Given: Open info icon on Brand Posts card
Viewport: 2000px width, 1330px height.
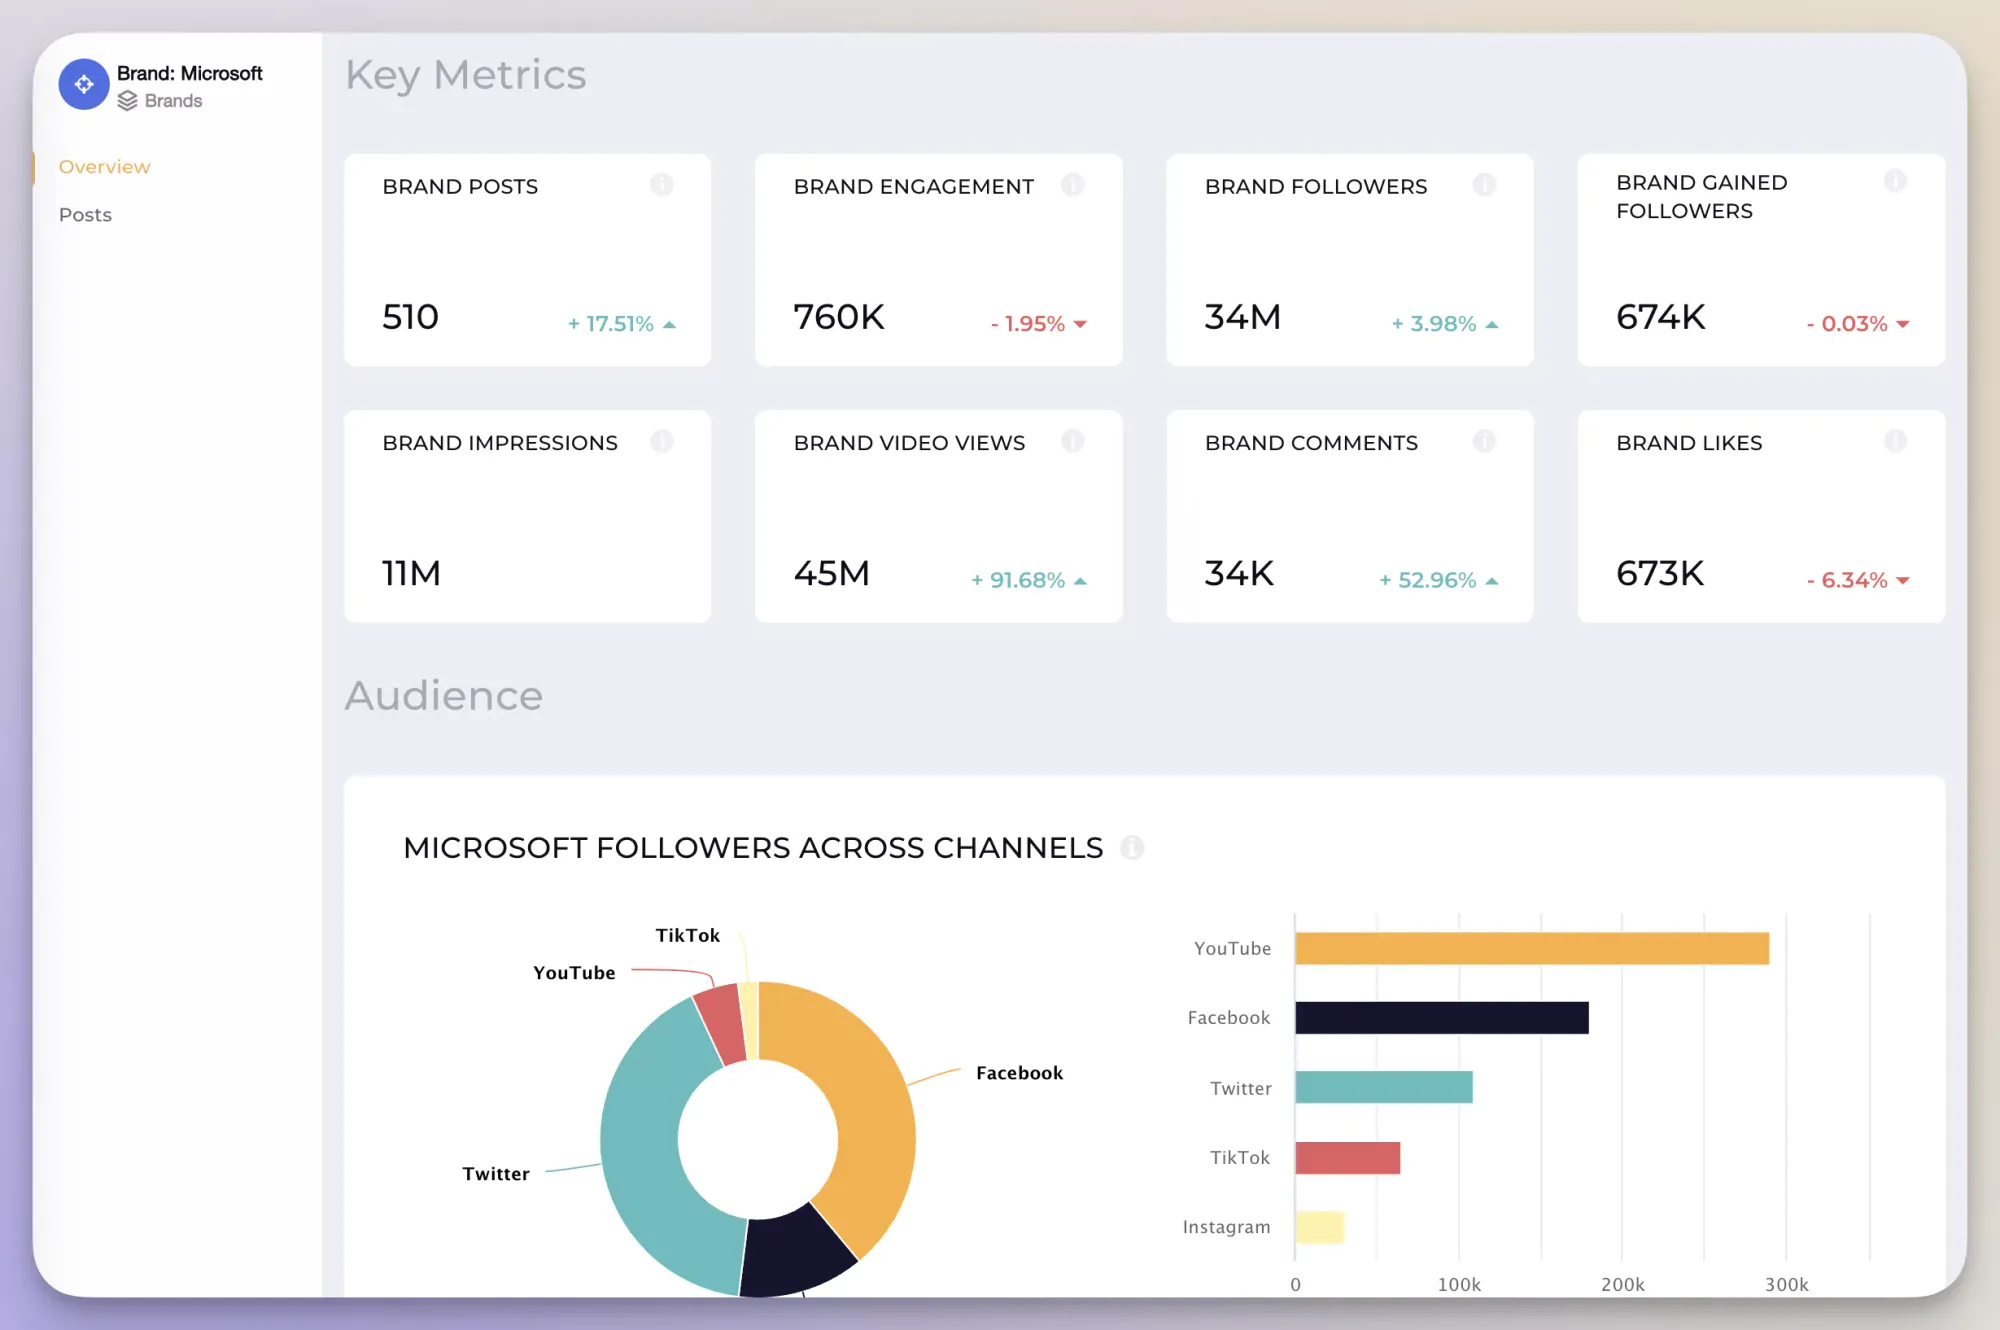Looking at the screenshot, I should point(661,185).
